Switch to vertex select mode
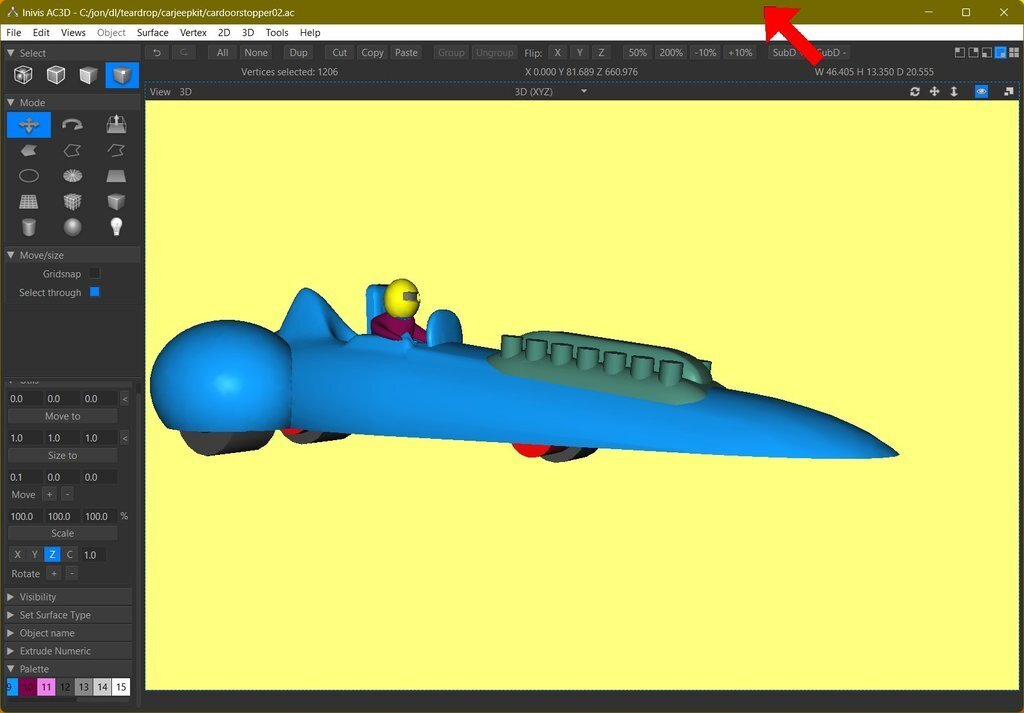Screen dimensions: 1024x713 (x=122, y=75)
